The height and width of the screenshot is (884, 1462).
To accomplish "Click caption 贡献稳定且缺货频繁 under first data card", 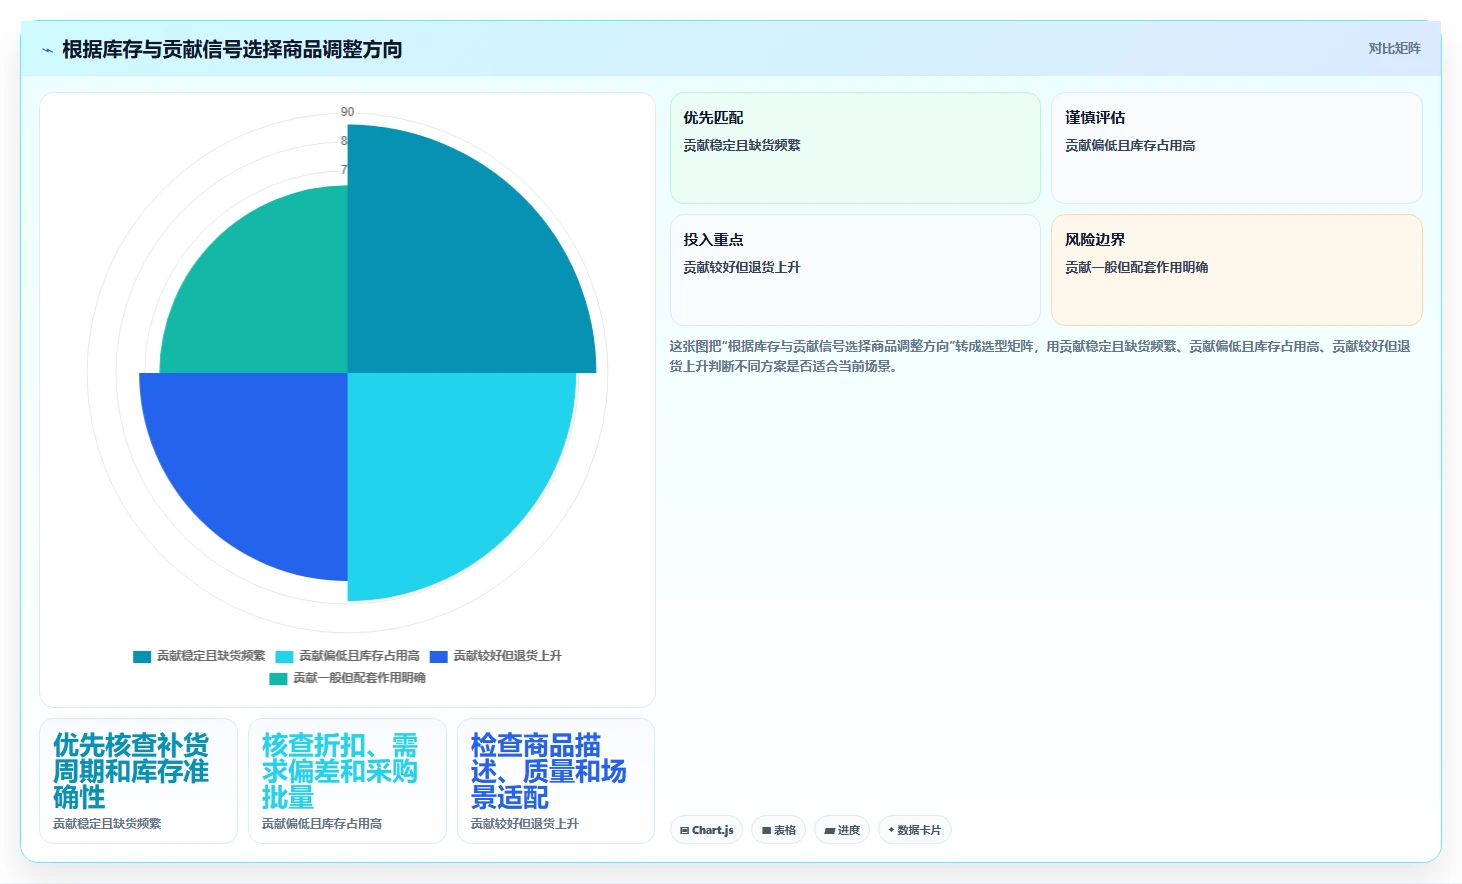I will point(107,824).
